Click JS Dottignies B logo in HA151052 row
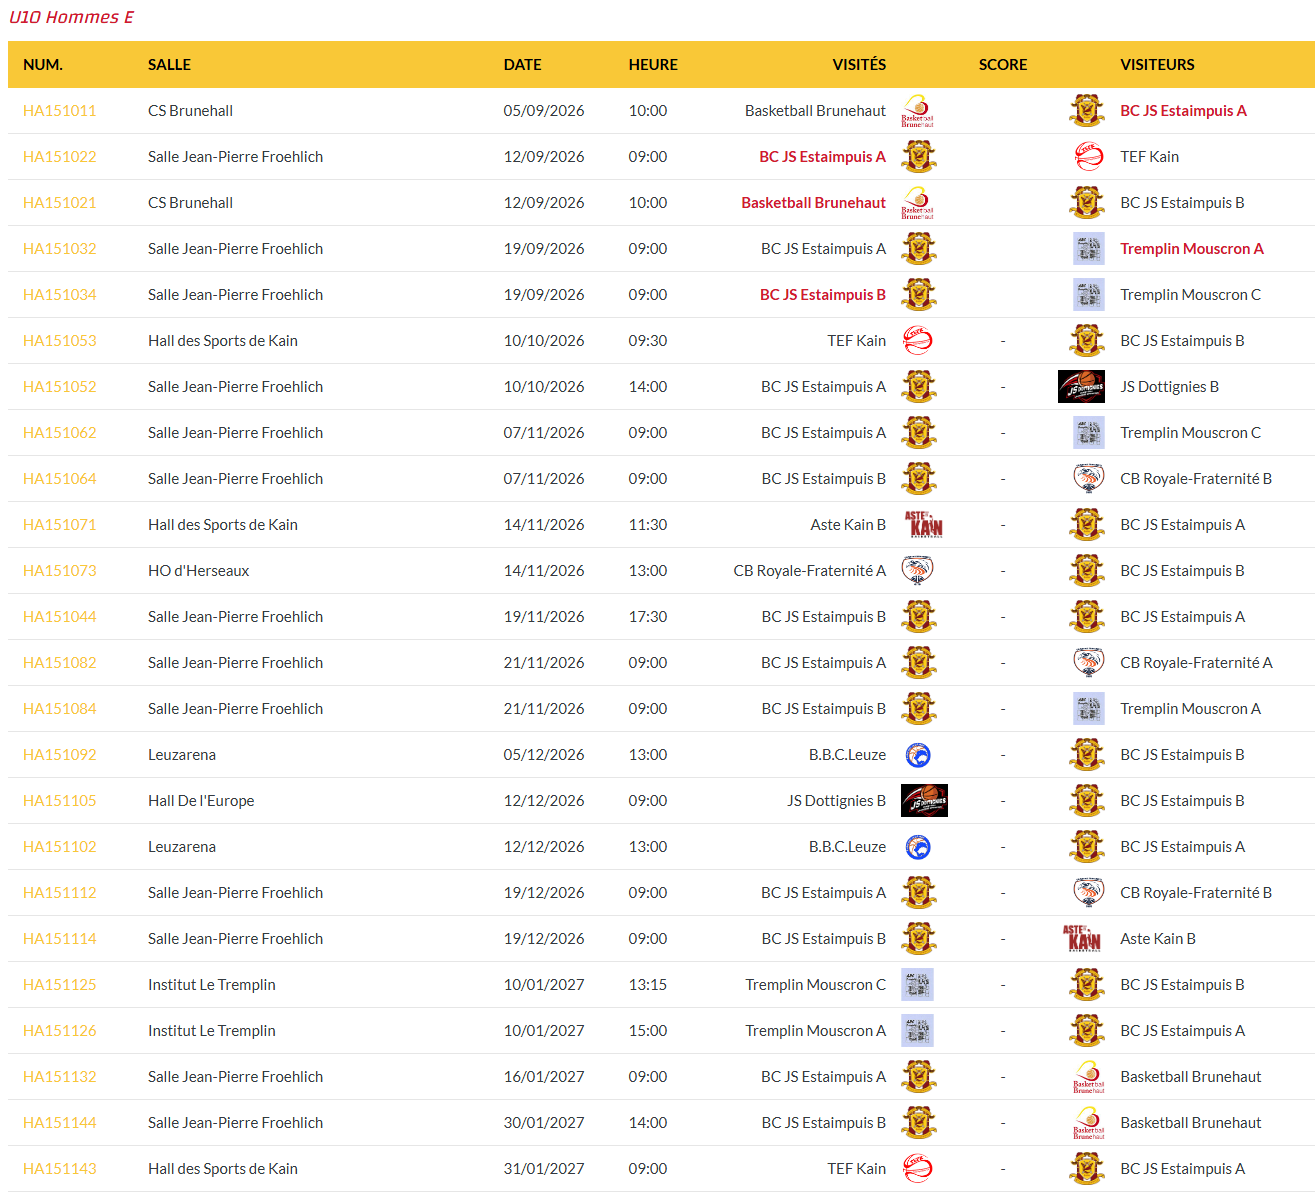Screen dimensions: 1315x1192 pyautogui.click(x=1081, y=387)
